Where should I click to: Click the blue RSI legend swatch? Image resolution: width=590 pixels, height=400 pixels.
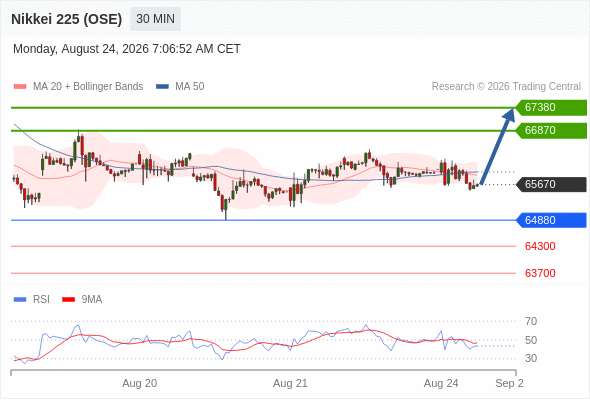(20, 300)
